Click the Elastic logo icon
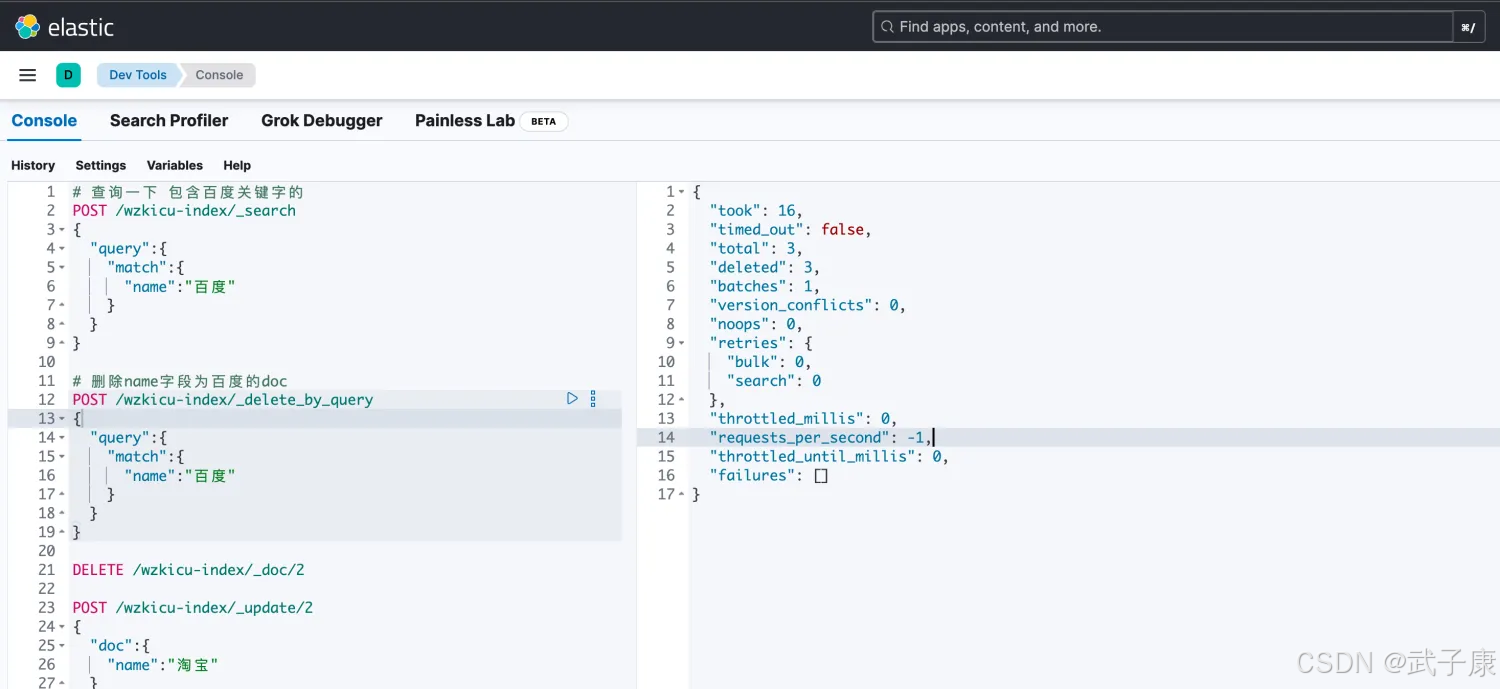 click(27, 27)
